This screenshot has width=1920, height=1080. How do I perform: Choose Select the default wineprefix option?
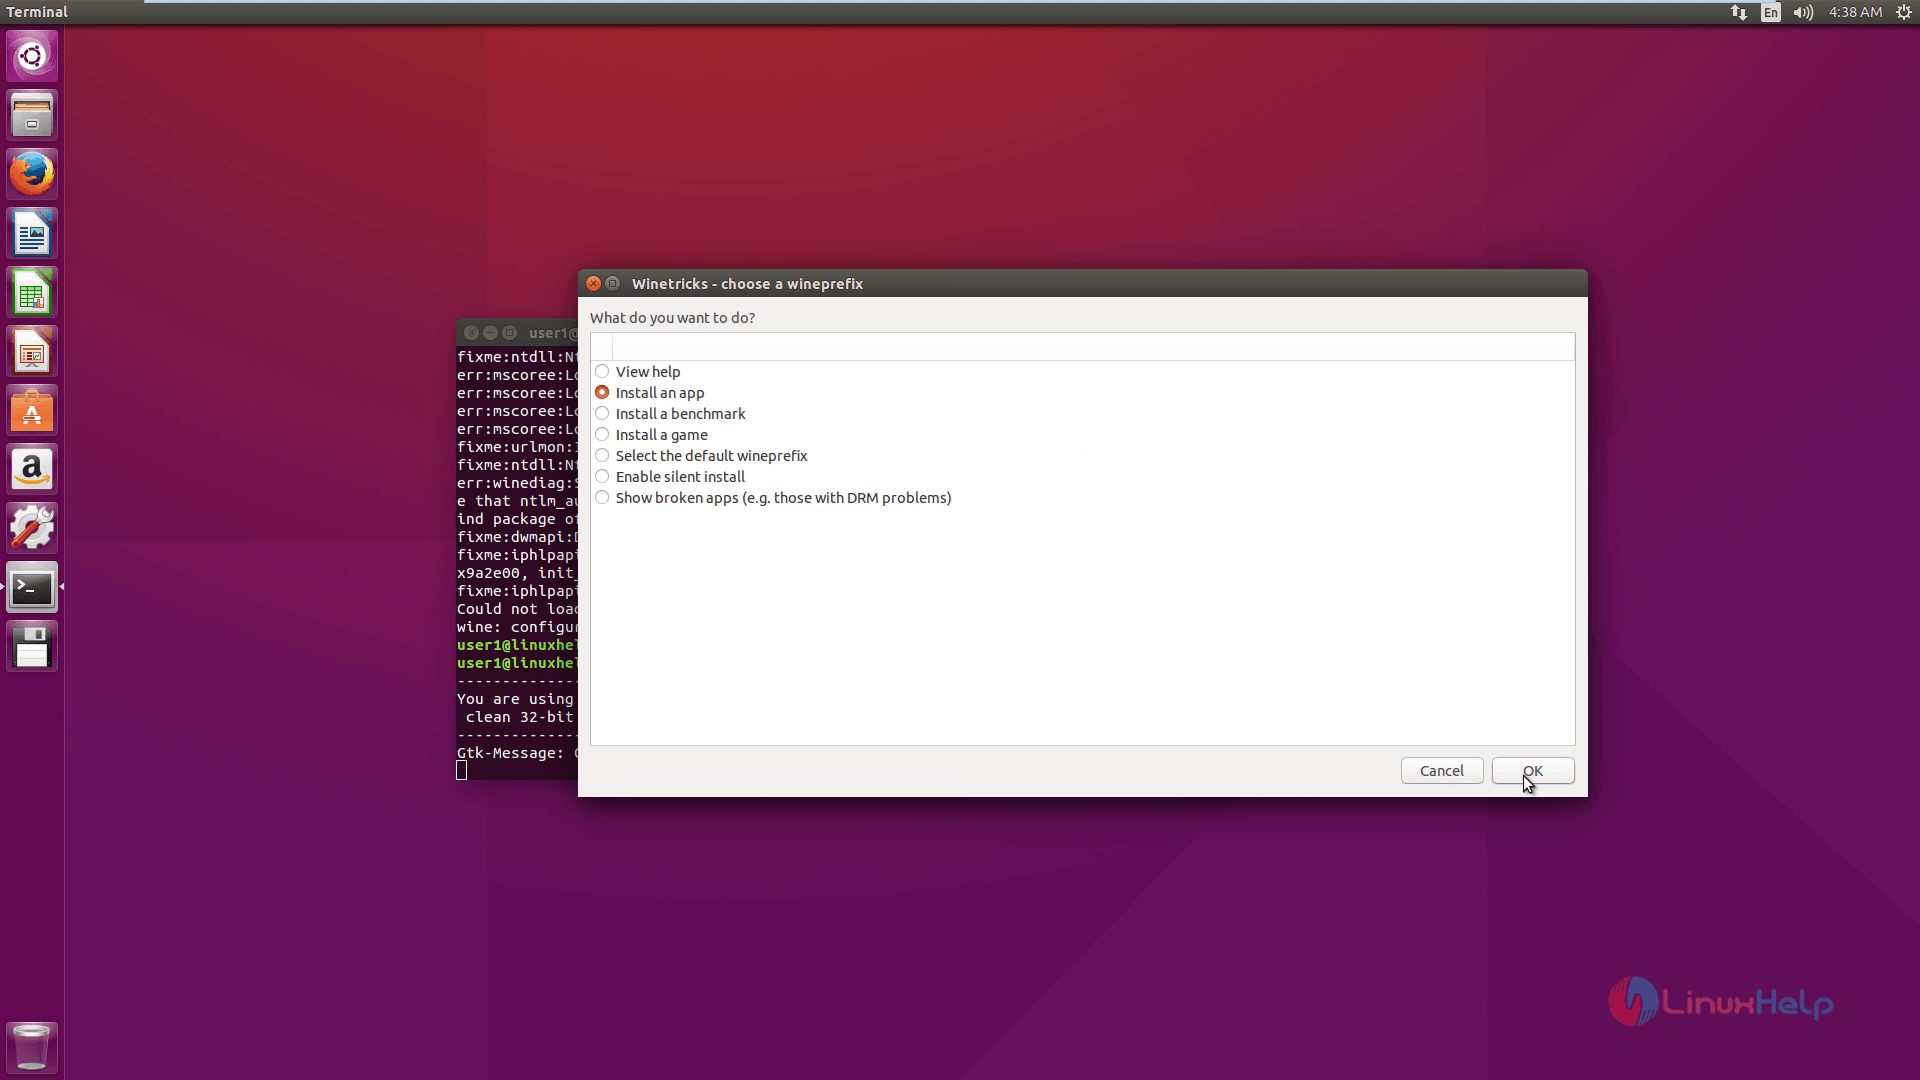(701, 456)
